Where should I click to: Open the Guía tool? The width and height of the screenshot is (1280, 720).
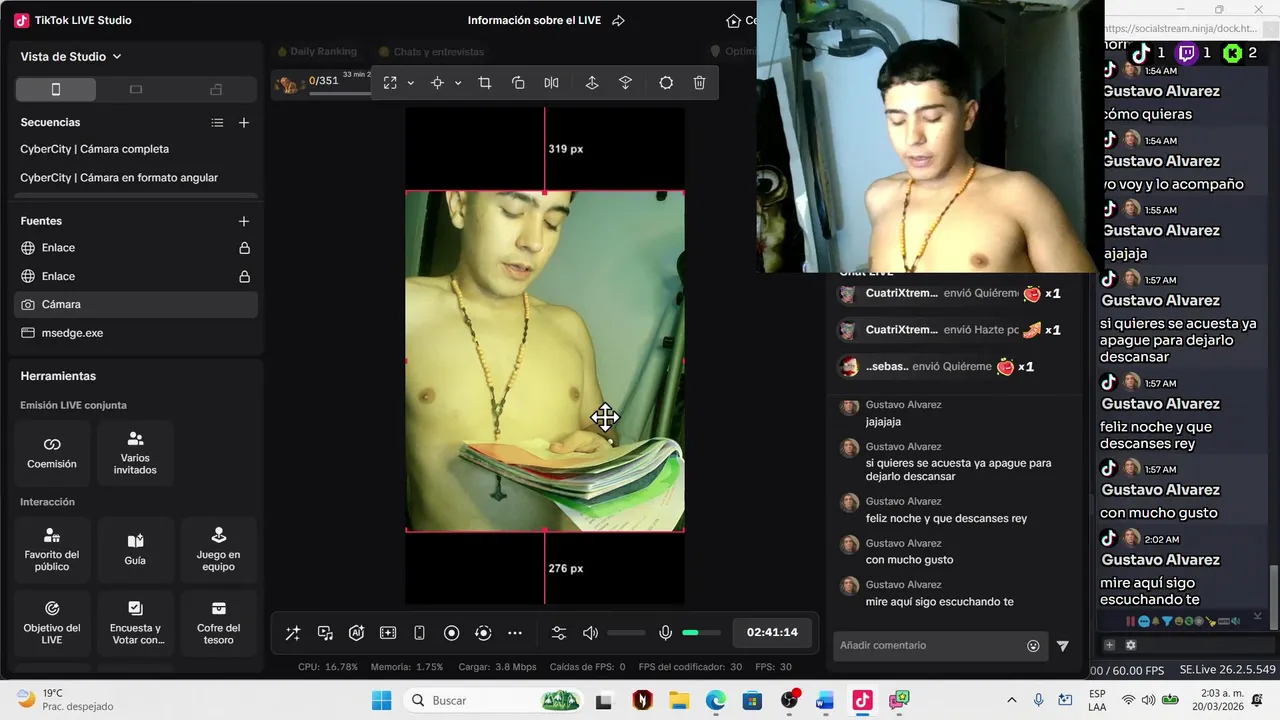pyautogui.click(x=135, y=550)
